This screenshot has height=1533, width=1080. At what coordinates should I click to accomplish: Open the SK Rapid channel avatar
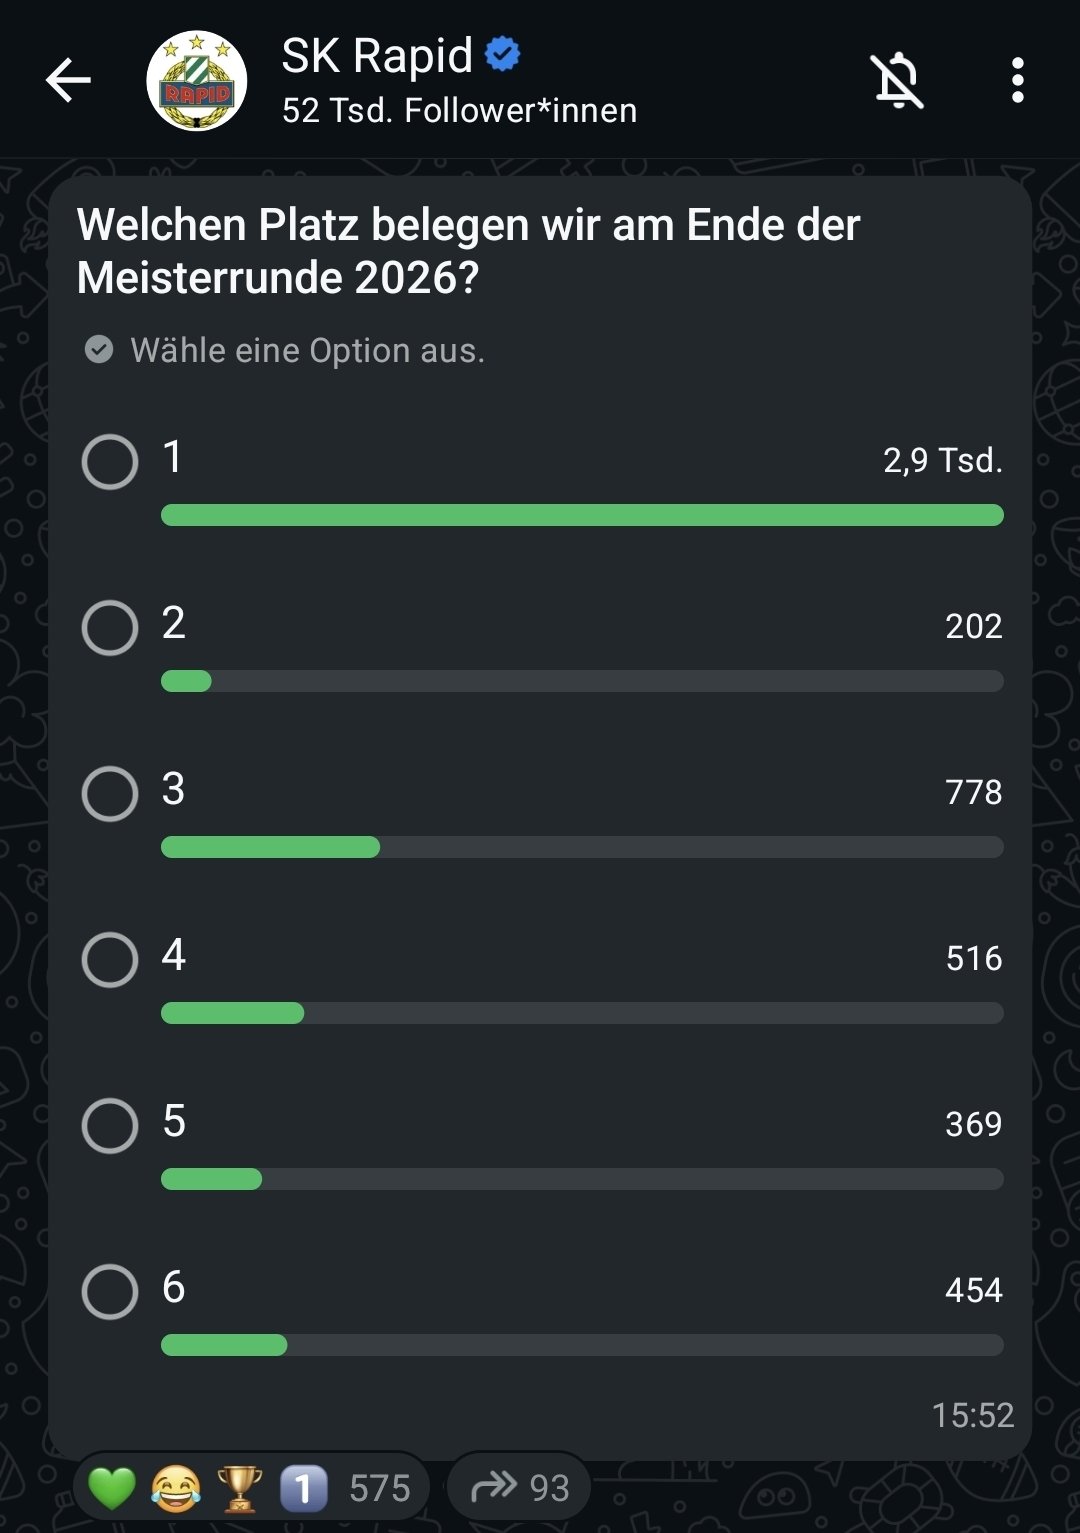196,81
